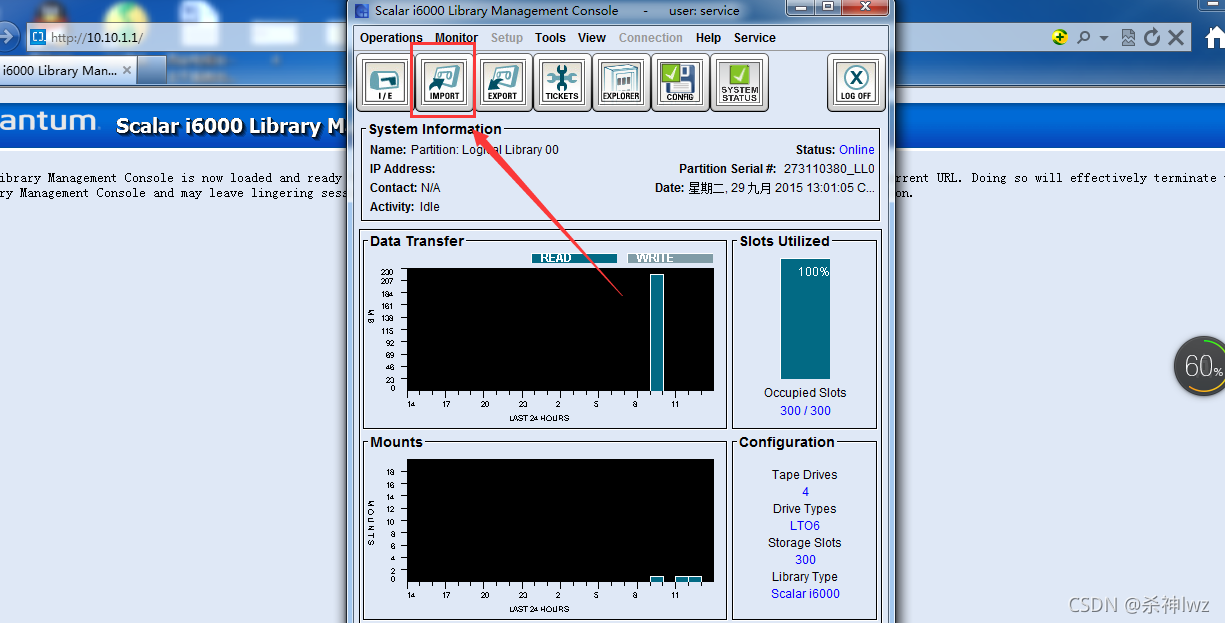This screenshot has height=623, width=1225.
Task: Click the Scalar i6000 library type link
Action: click(805, 594)
